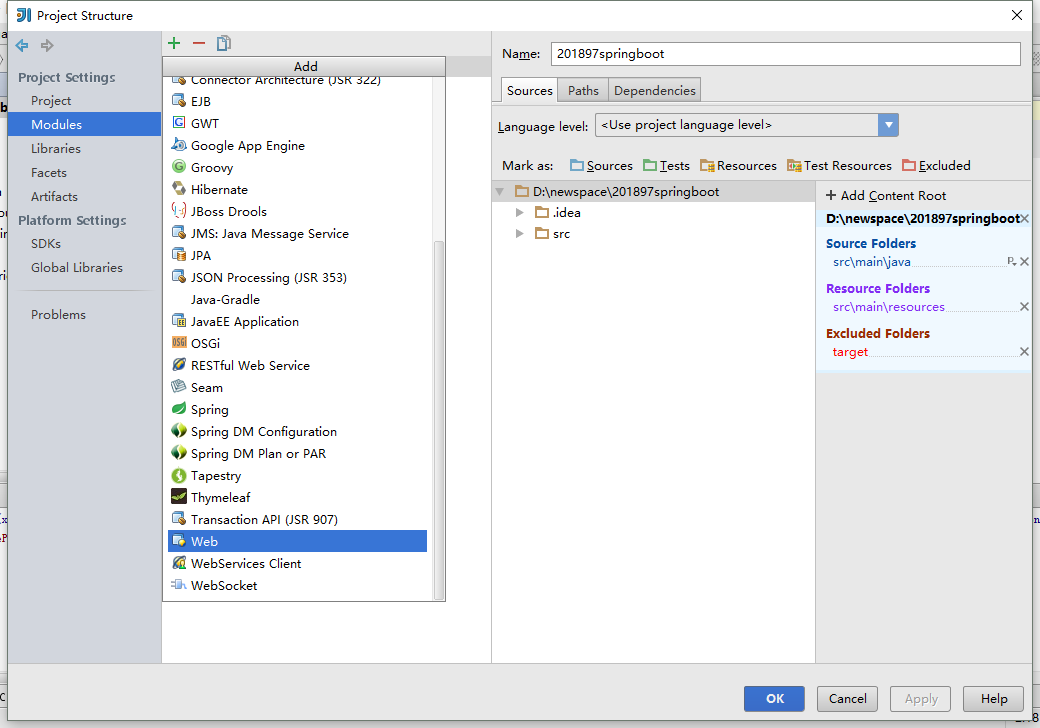This screenshot has height=728, width=1040.
Task: Expand the .idea folder node
Action: pos(519,213)
